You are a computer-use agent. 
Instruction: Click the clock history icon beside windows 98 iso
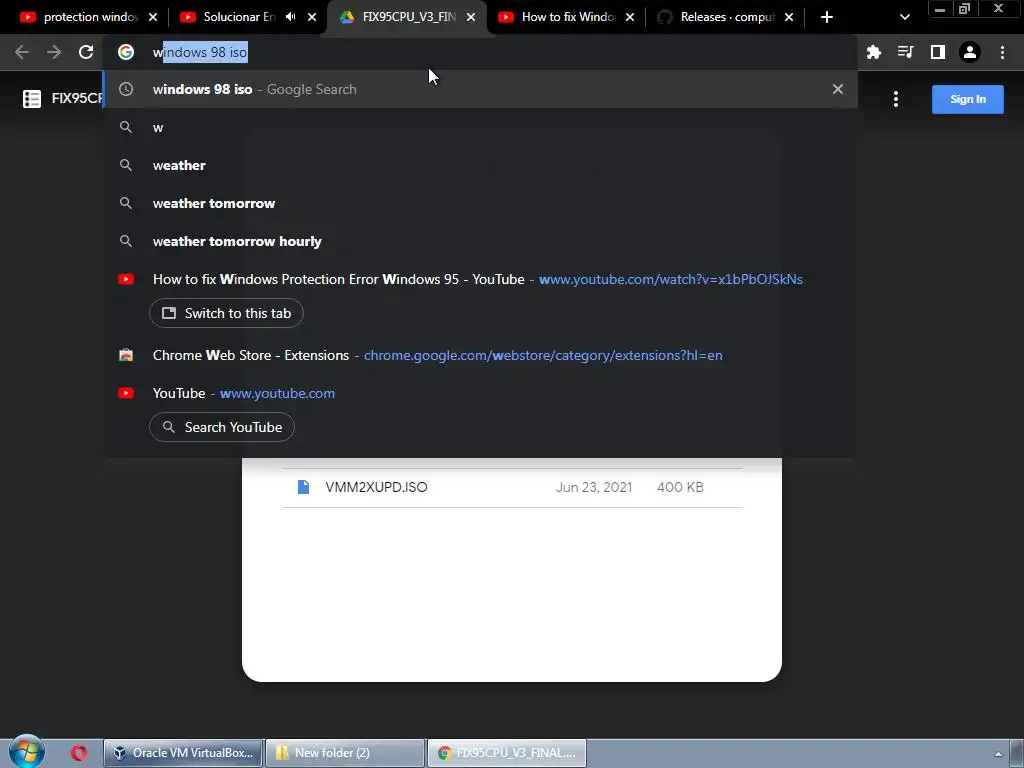126,89
